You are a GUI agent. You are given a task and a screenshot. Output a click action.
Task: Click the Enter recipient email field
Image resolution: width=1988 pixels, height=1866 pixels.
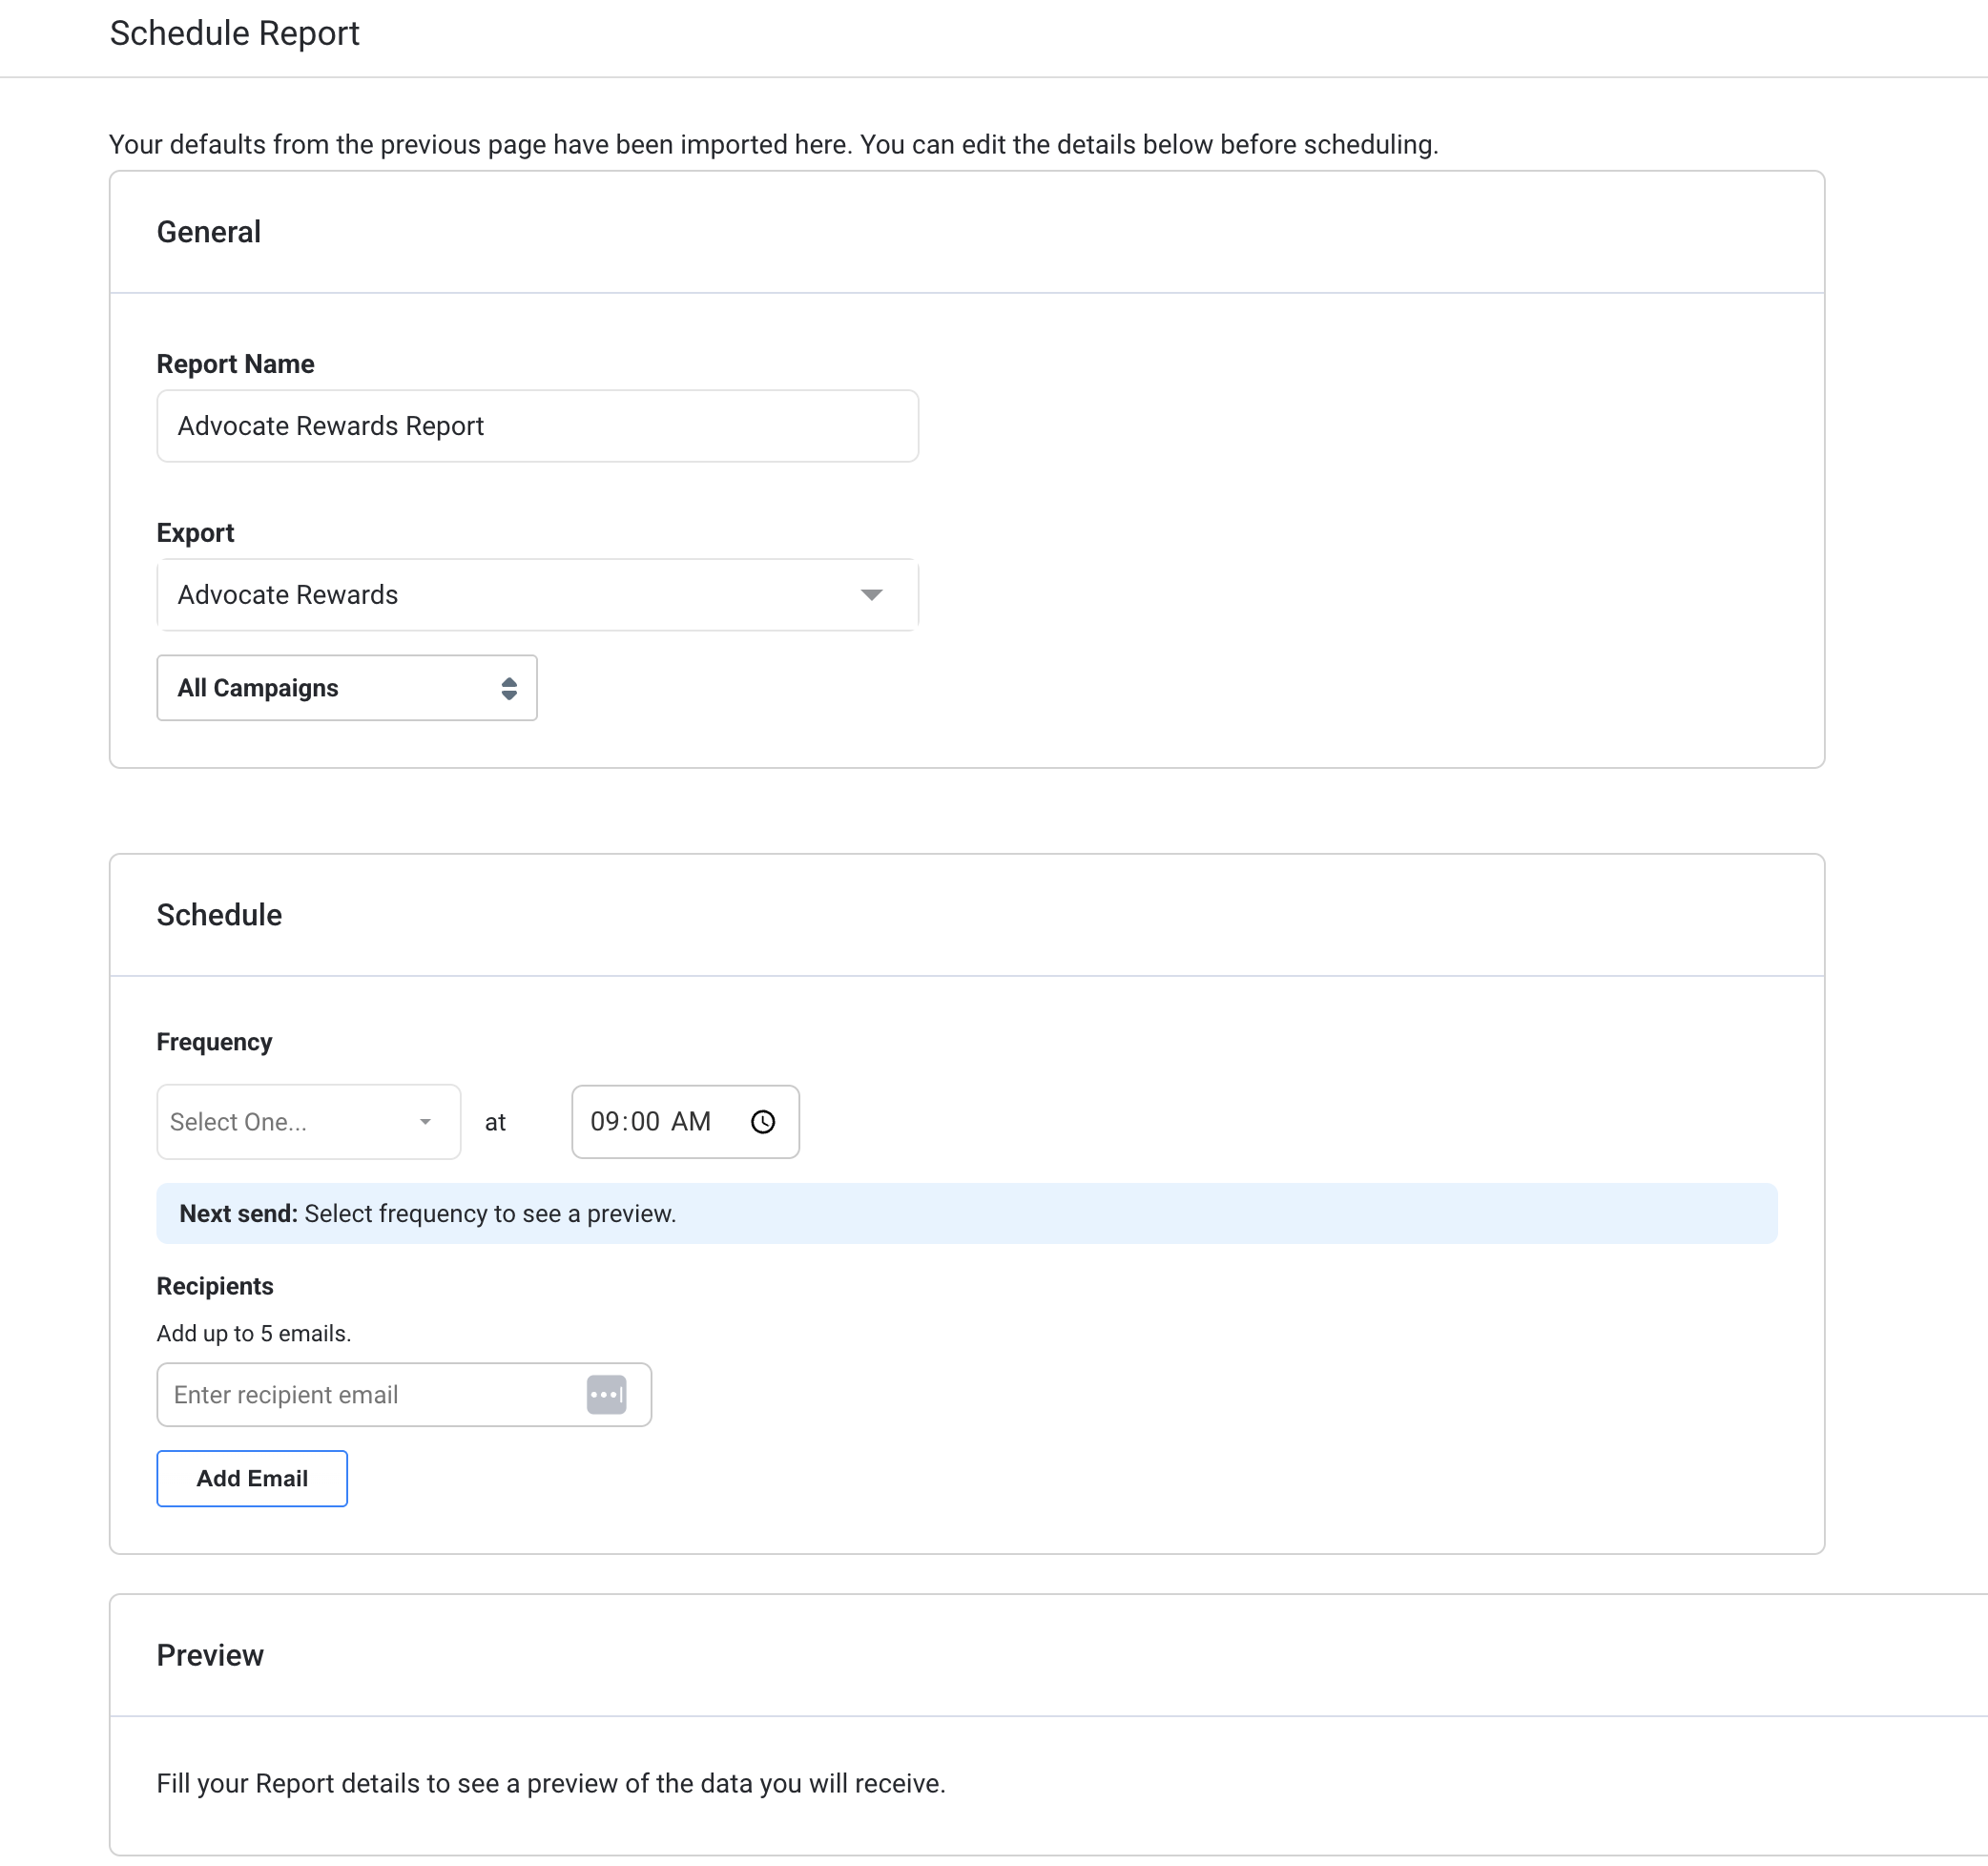pos(370,1395)
